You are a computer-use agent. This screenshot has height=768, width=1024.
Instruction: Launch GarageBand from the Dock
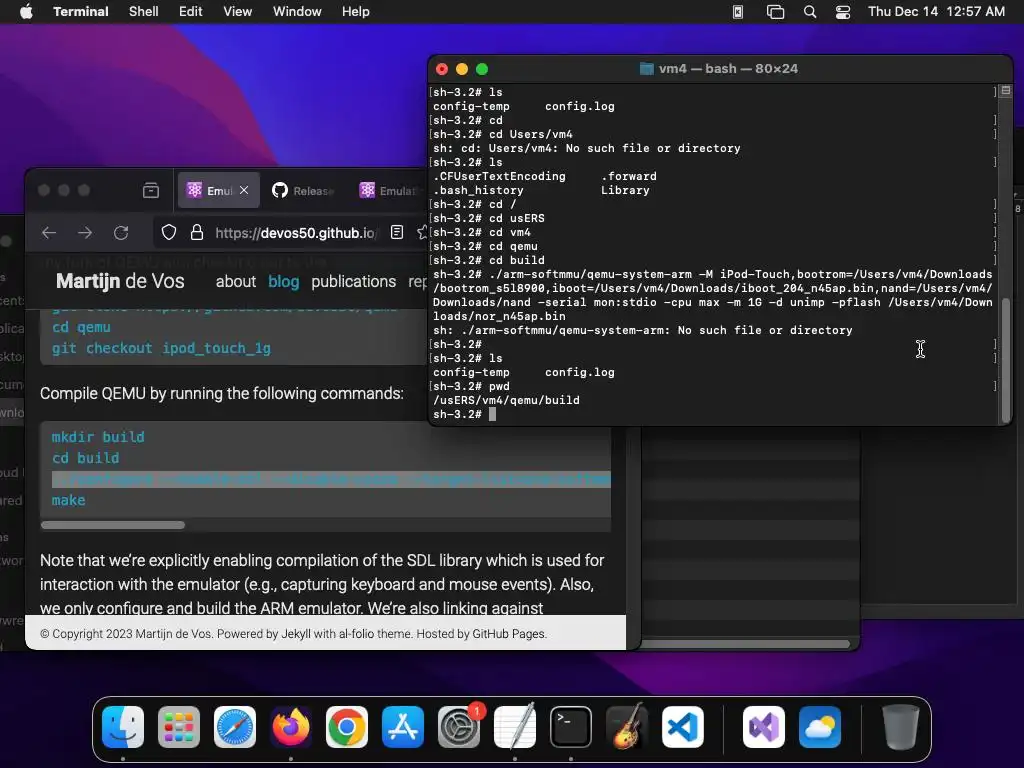(627, 727)
